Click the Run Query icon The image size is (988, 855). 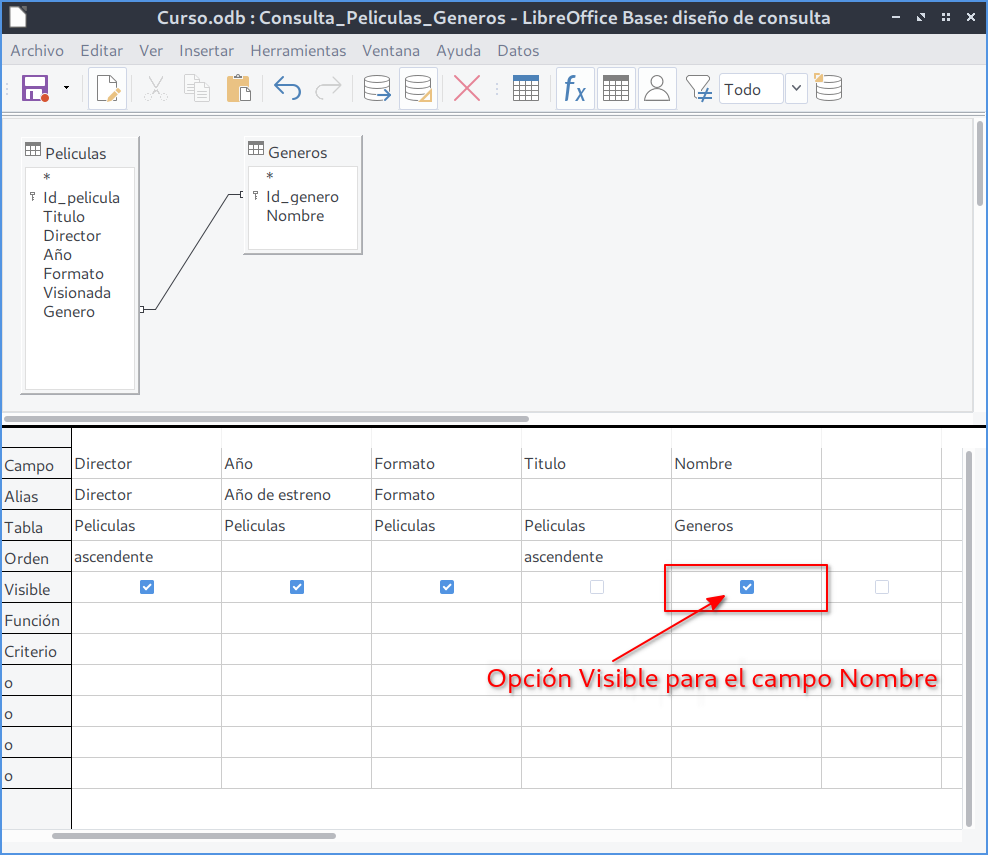[x=377, y=89]
